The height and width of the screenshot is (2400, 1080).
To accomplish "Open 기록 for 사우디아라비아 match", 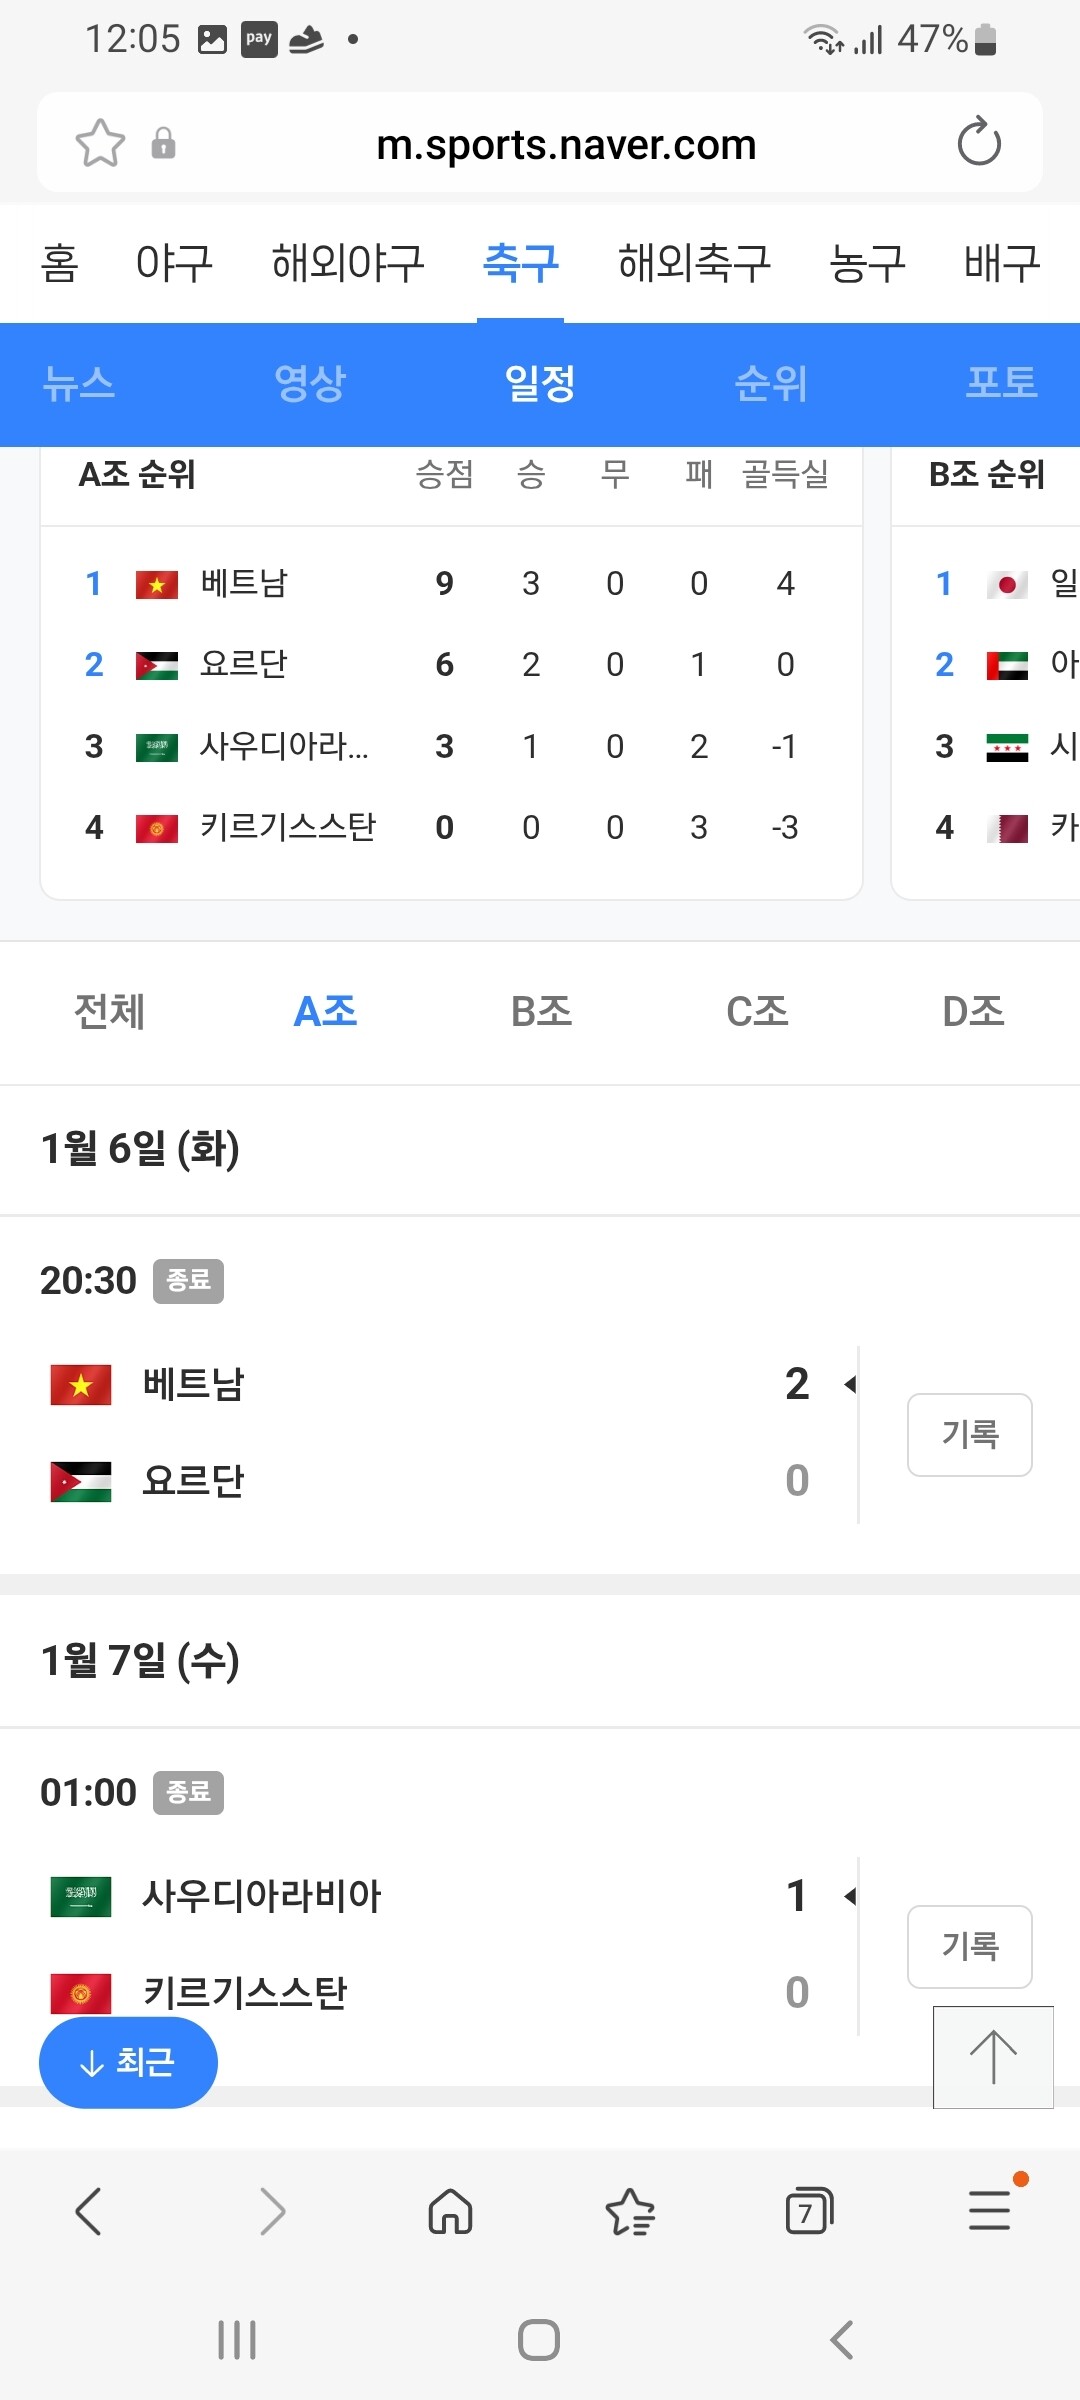I will tap(969, 1946).
